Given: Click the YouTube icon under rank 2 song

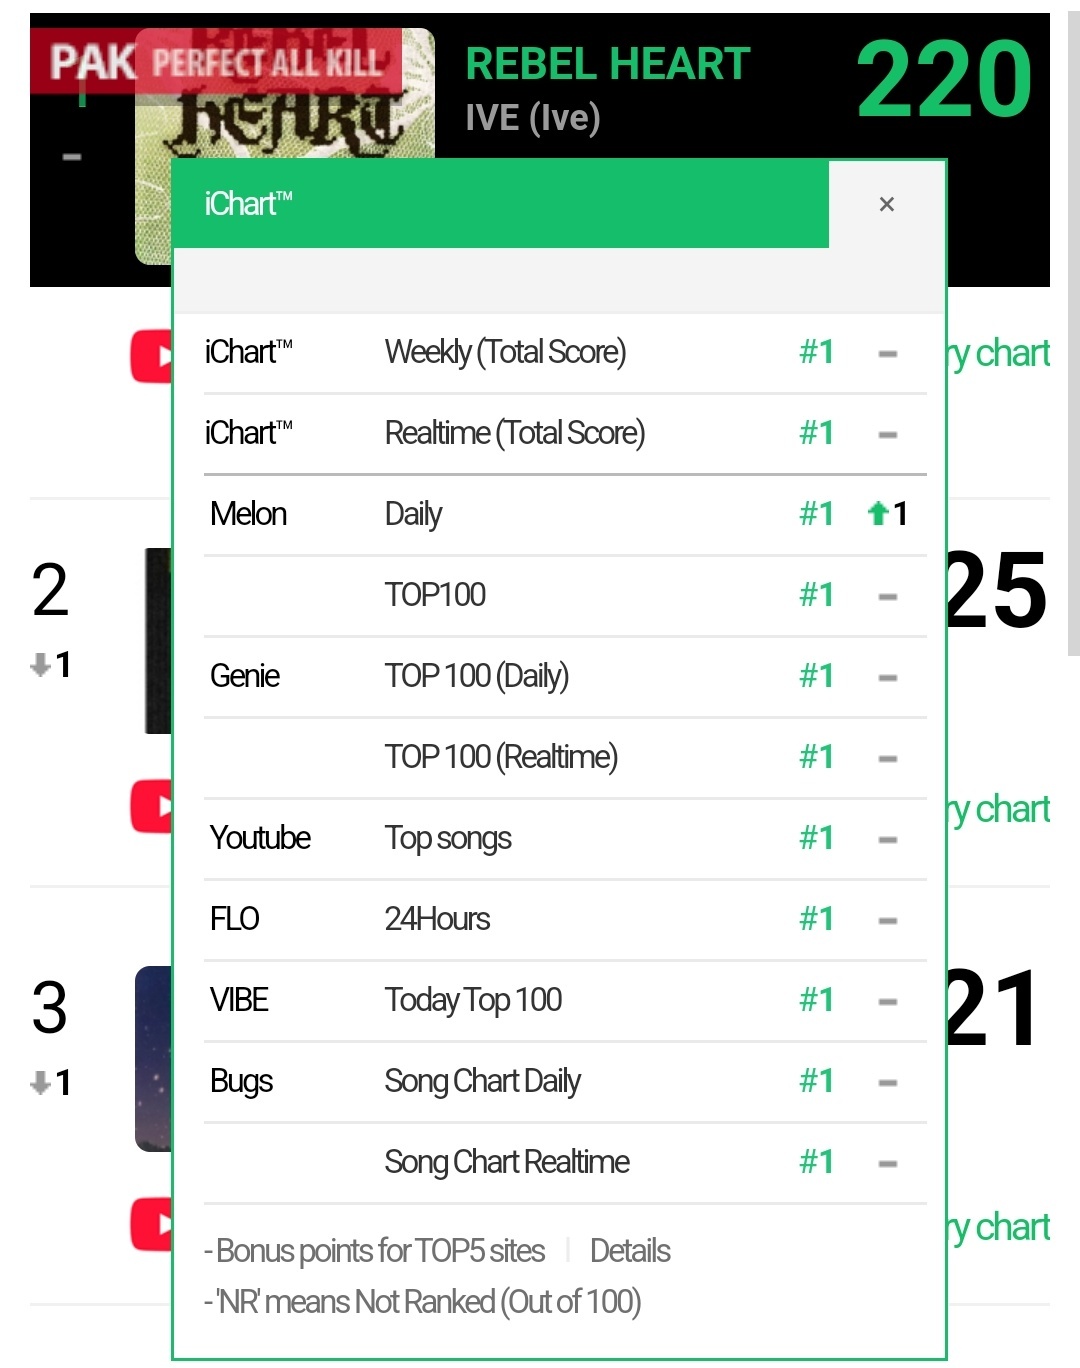Looking at the screenshot, I should pos(151,806).
